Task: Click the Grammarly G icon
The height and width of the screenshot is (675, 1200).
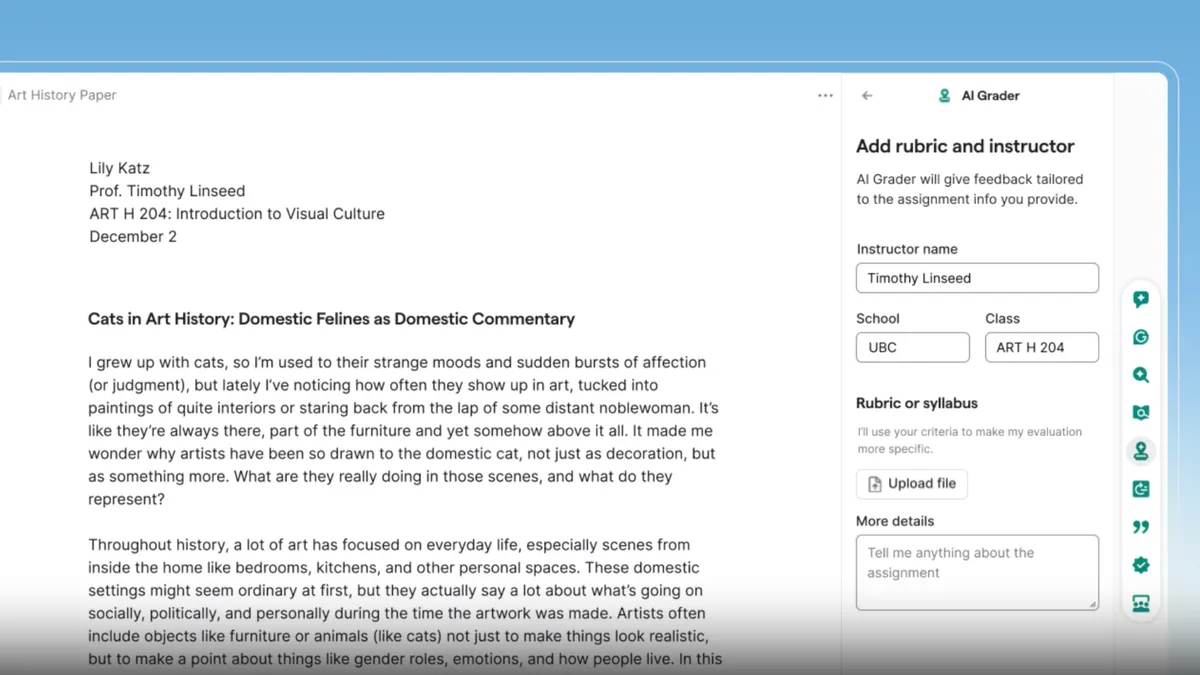Action: tap(1140, 337)
